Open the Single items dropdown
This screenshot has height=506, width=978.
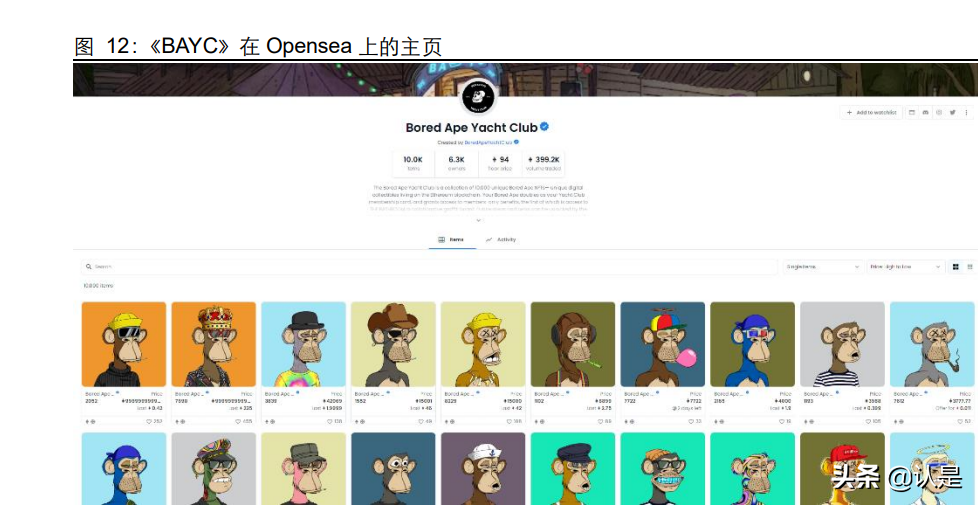823,266
